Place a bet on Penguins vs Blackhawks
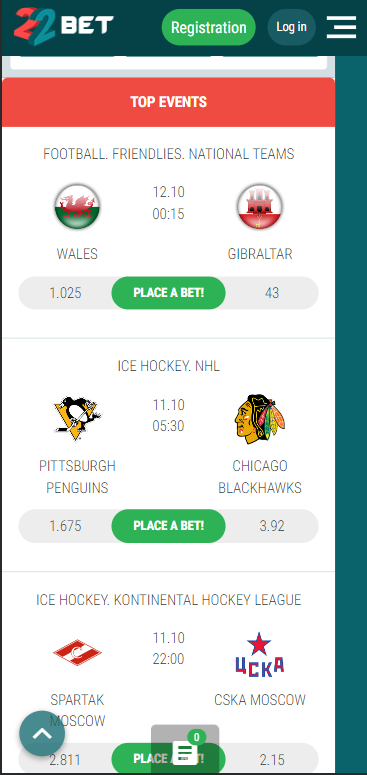Image resolution: width=367 pixels, height=775 pixels. [x=168, y=525]
